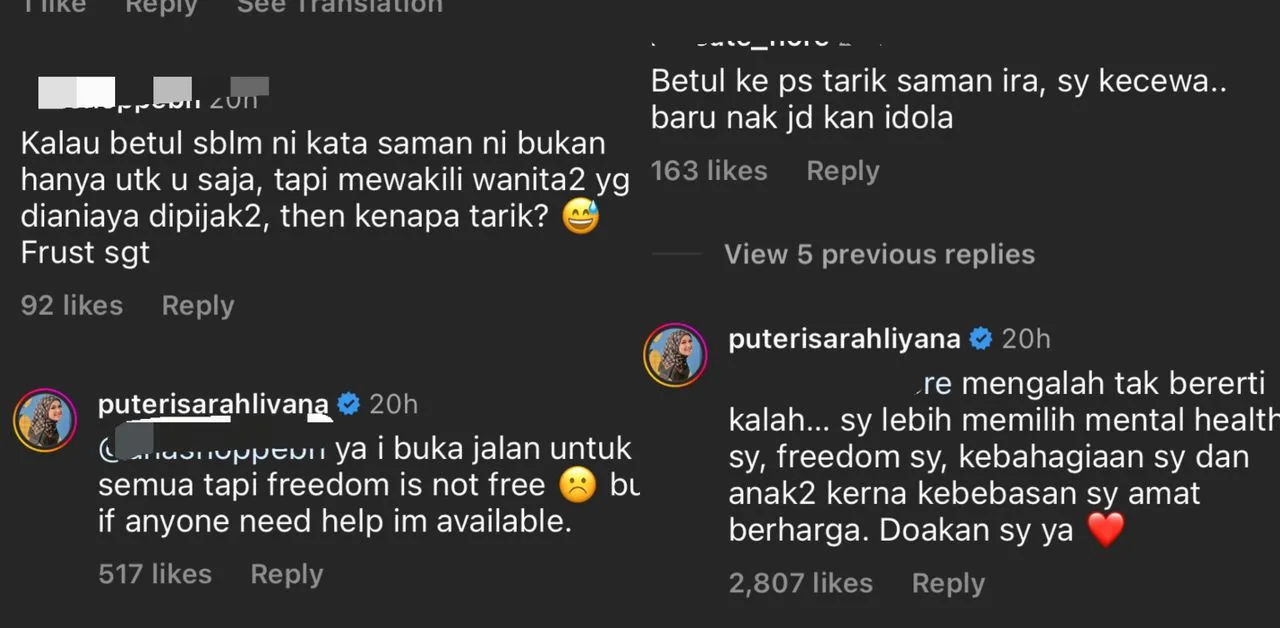Click the verified badge above "mengalah tak bererti" reply
Image resolution: width=1280 pixels, height=628 pixels.
click(981, 339)
